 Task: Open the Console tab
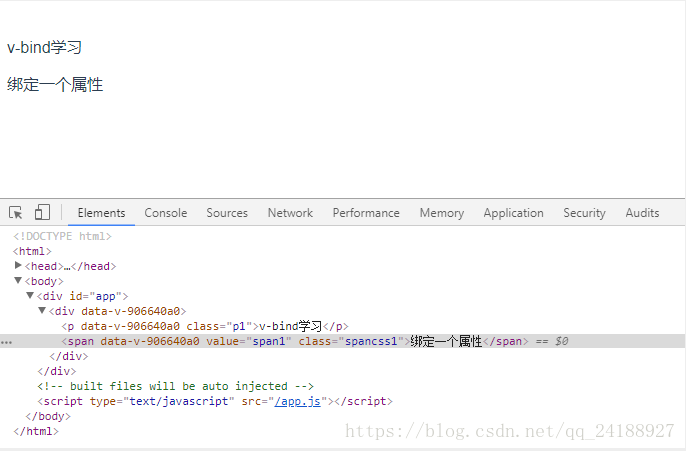point(166,213)
